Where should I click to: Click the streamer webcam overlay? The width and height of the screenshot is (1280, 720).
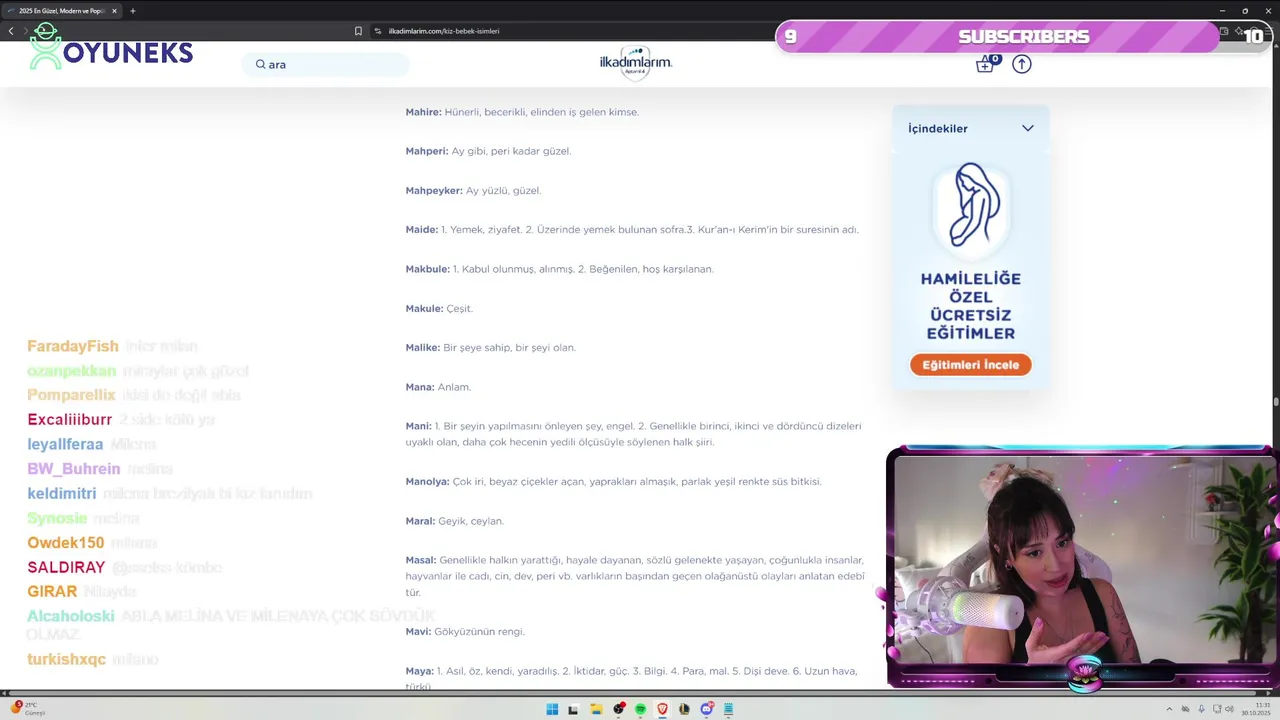1082,568
